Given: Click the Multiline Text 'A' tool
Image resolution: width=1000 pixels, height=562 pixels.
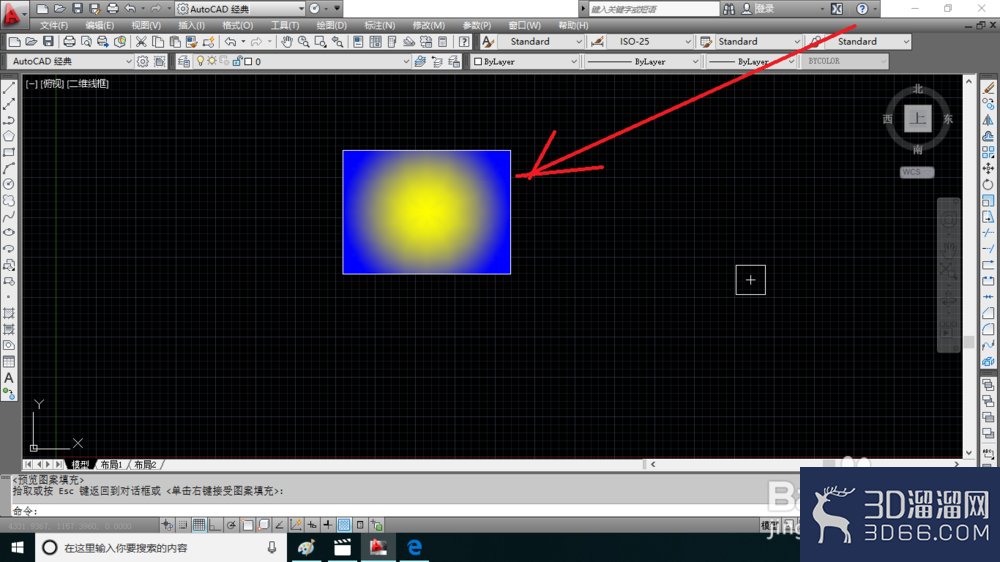Looking at the screenshot, I should click(9, 378).
